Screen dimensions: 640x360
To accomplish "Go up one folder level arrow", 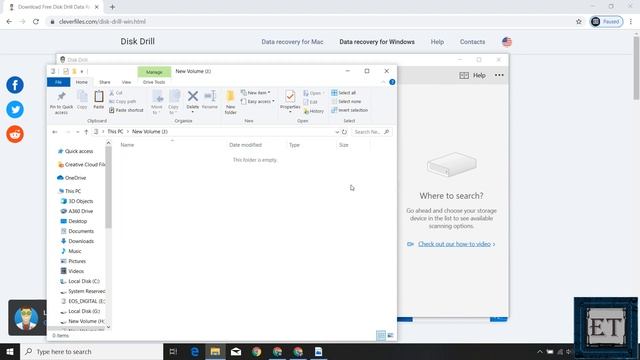I will 86,132.
